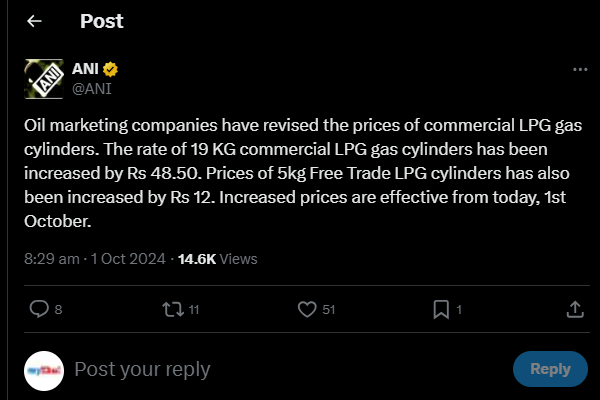Open the more options ellipsis menu
This screenshot has width=600, height=400.
tap(579, 70)
